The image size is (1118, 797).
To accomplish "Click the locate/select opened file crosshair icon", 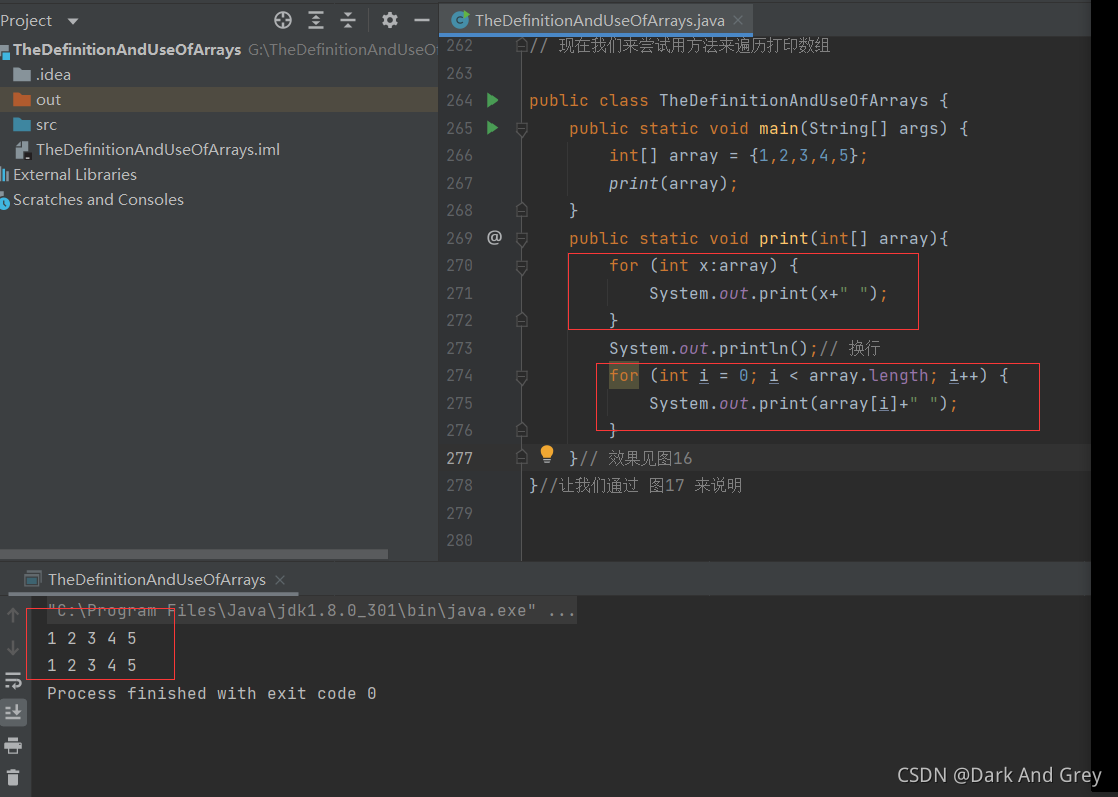I will [x=283, y=20].
